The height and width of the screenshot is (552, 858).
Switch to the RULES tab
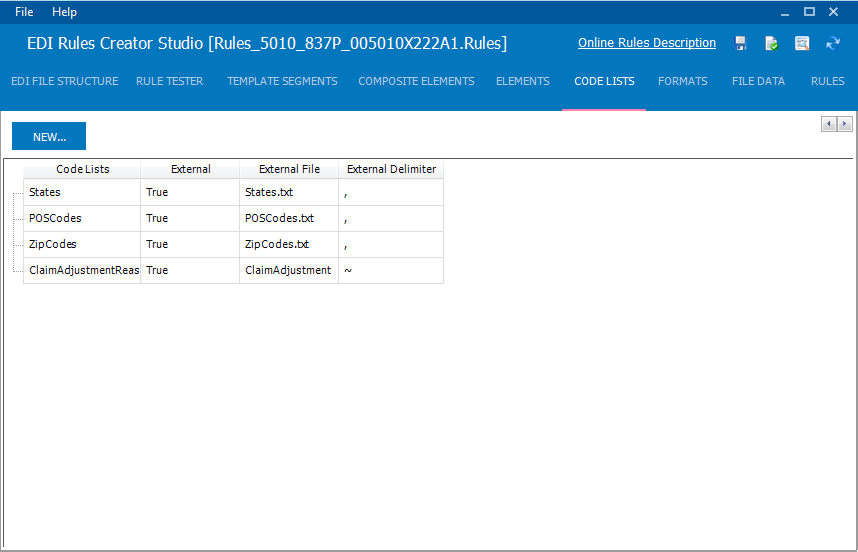[x=827, y=81]
